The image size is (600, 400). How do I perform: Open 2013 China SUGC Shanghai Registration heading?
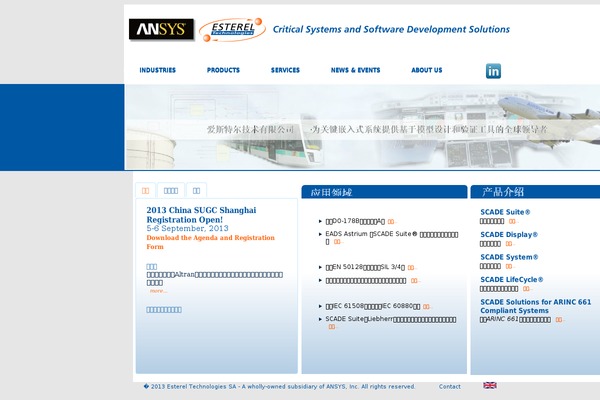(x=201, y=215)
